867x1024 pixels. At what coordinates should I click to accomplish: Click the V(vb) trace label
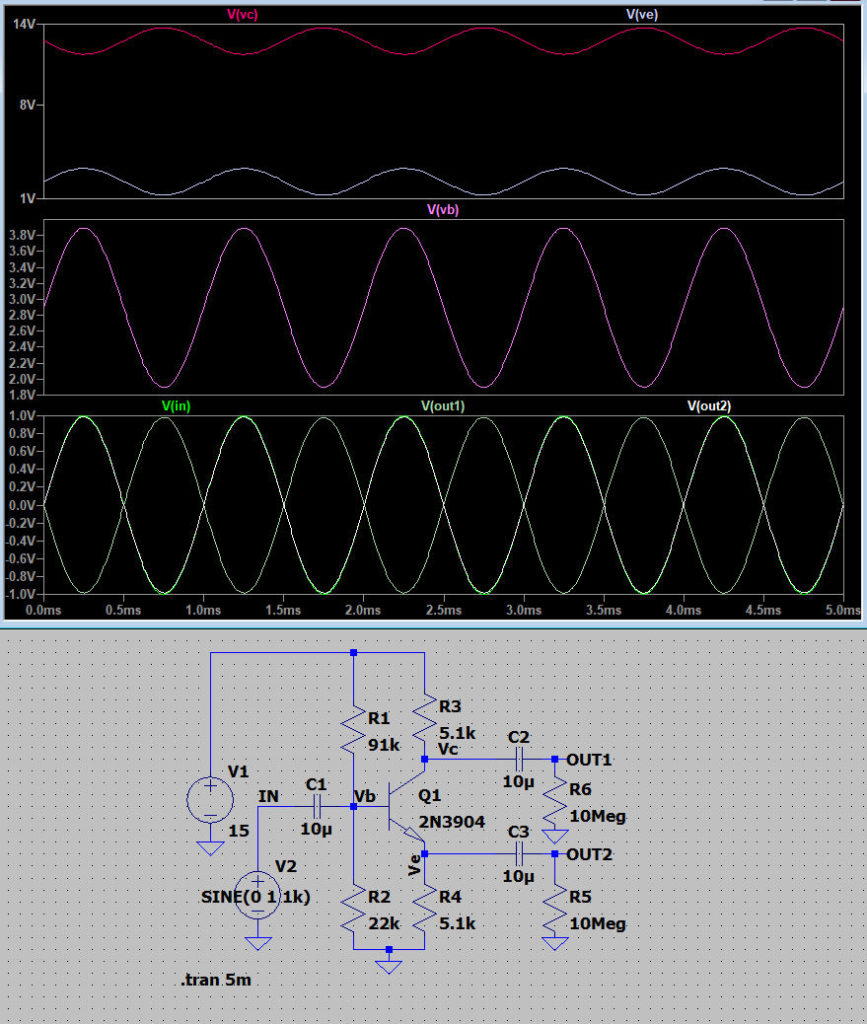(442, 210)
